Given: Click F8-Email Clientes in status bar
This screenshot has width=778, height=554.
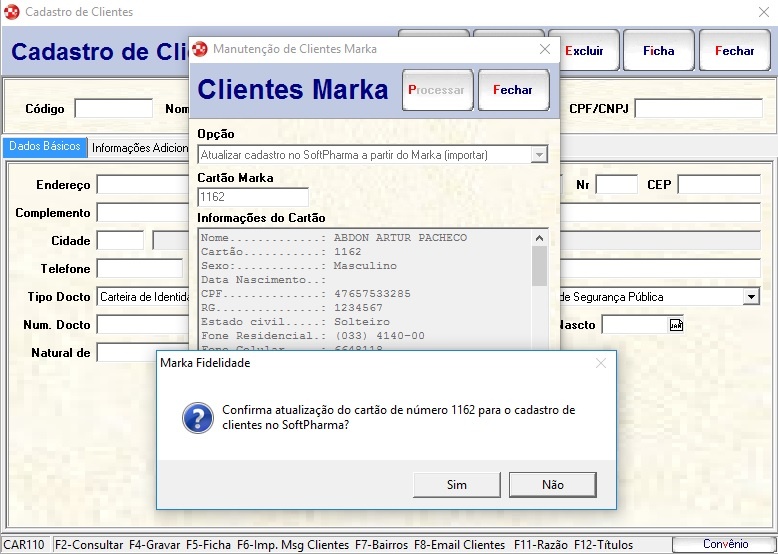Looking at the screenshot, I should (459, 545).
